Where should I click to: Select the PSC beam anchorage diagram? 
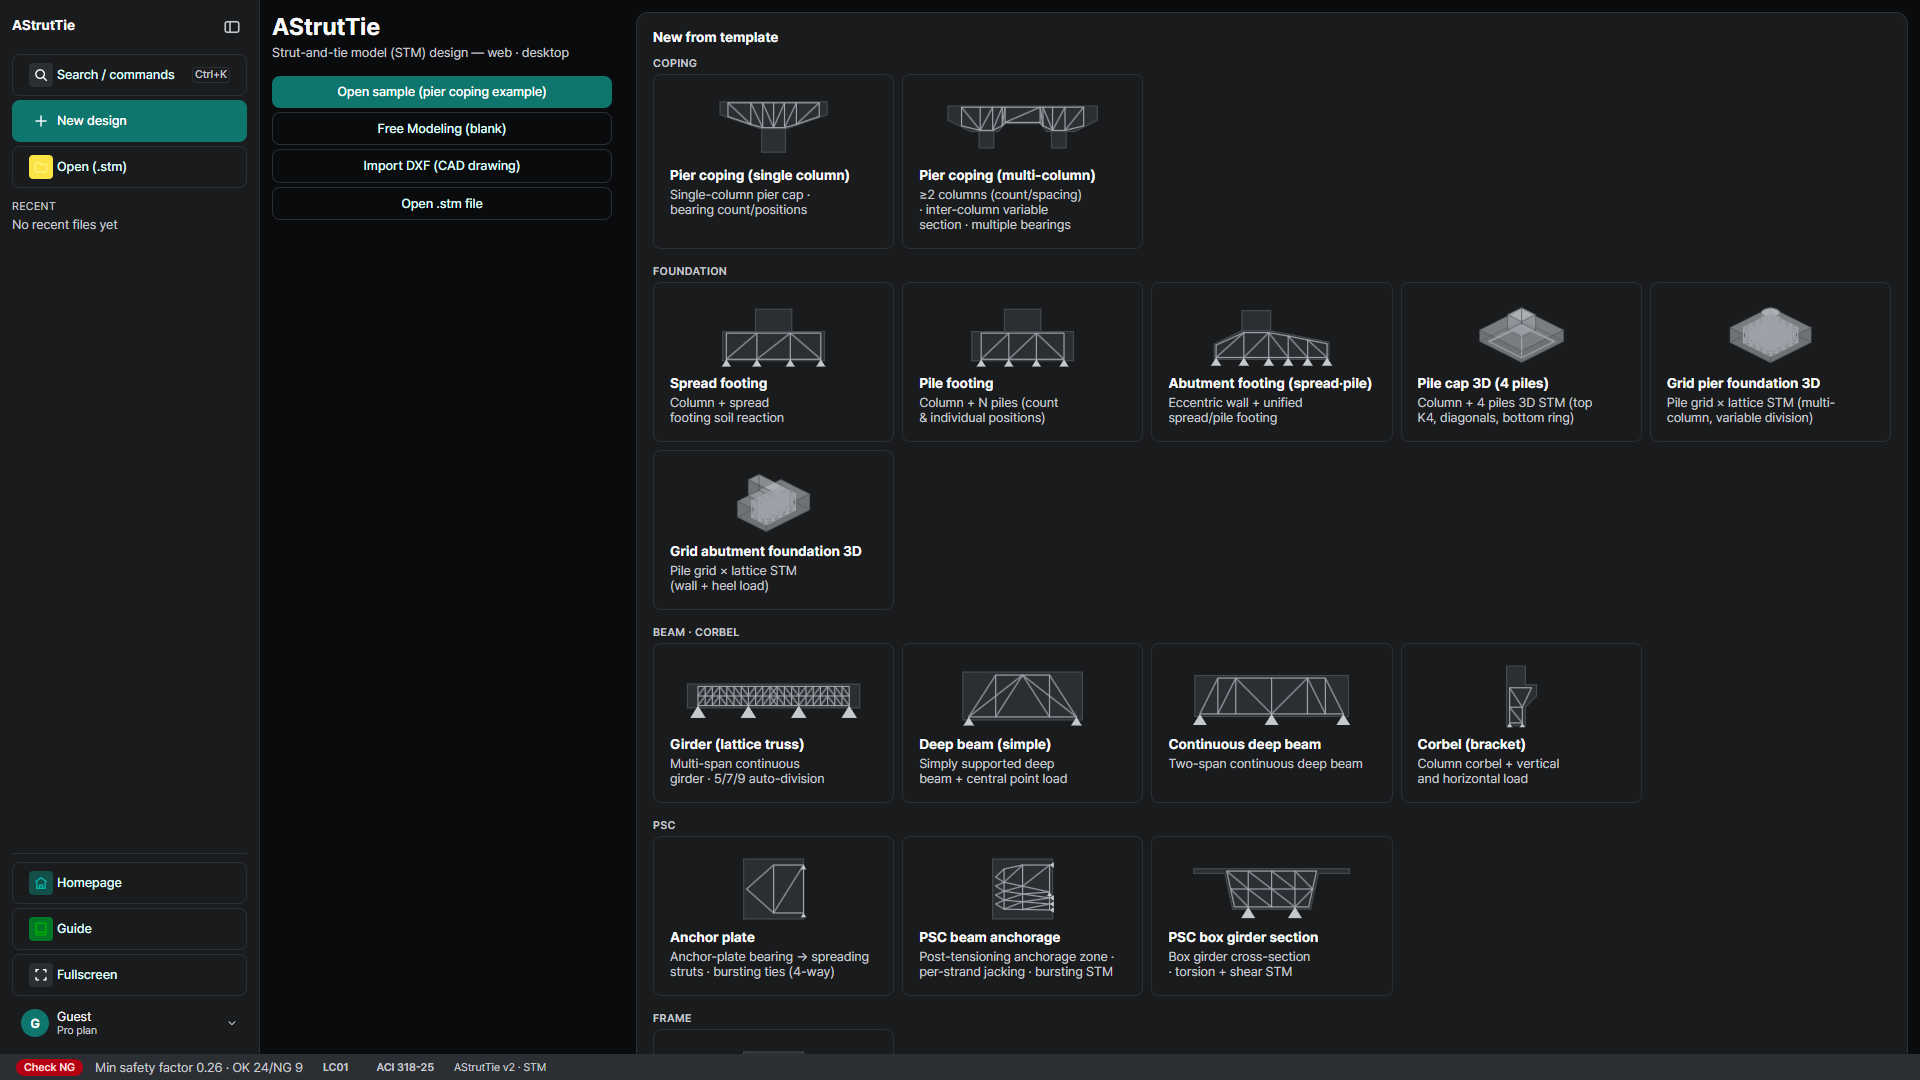click(1022, 888)
